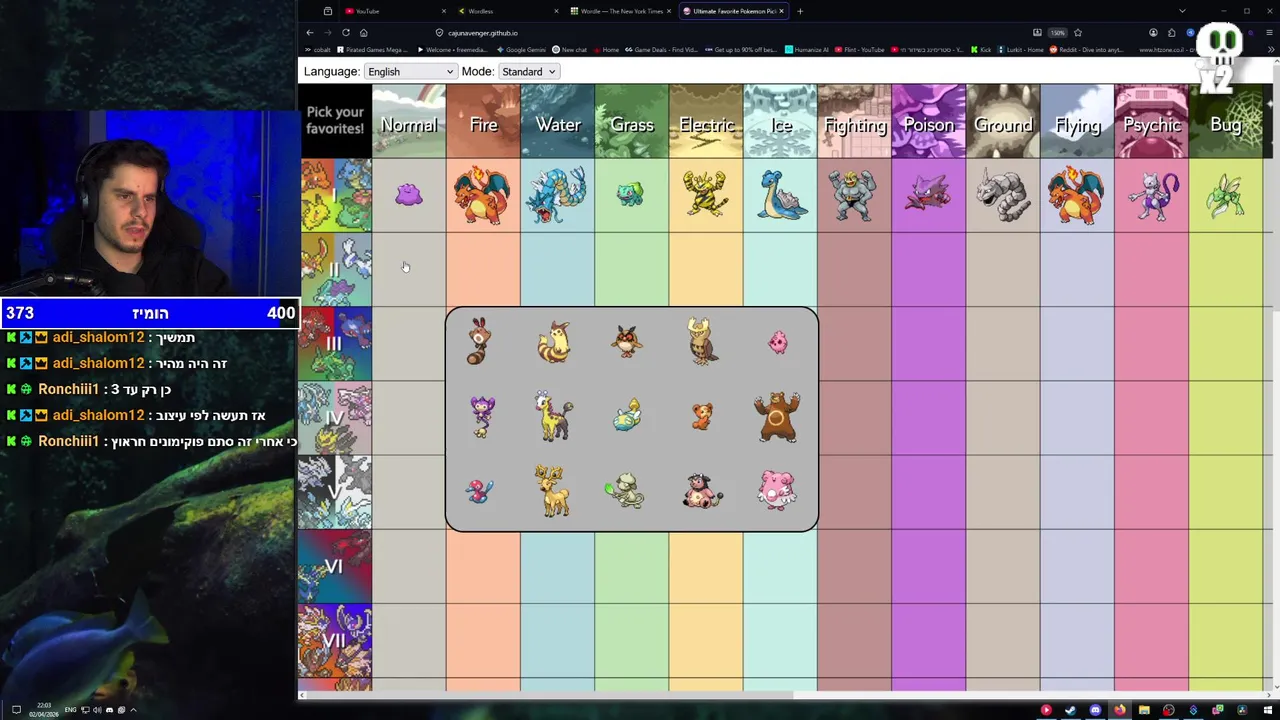Pick Dunsparce in the Pokemon popup
Image resolution: width=1280 pixels, height=720 pixels.
pyautogui.click(x=628, y=416)
